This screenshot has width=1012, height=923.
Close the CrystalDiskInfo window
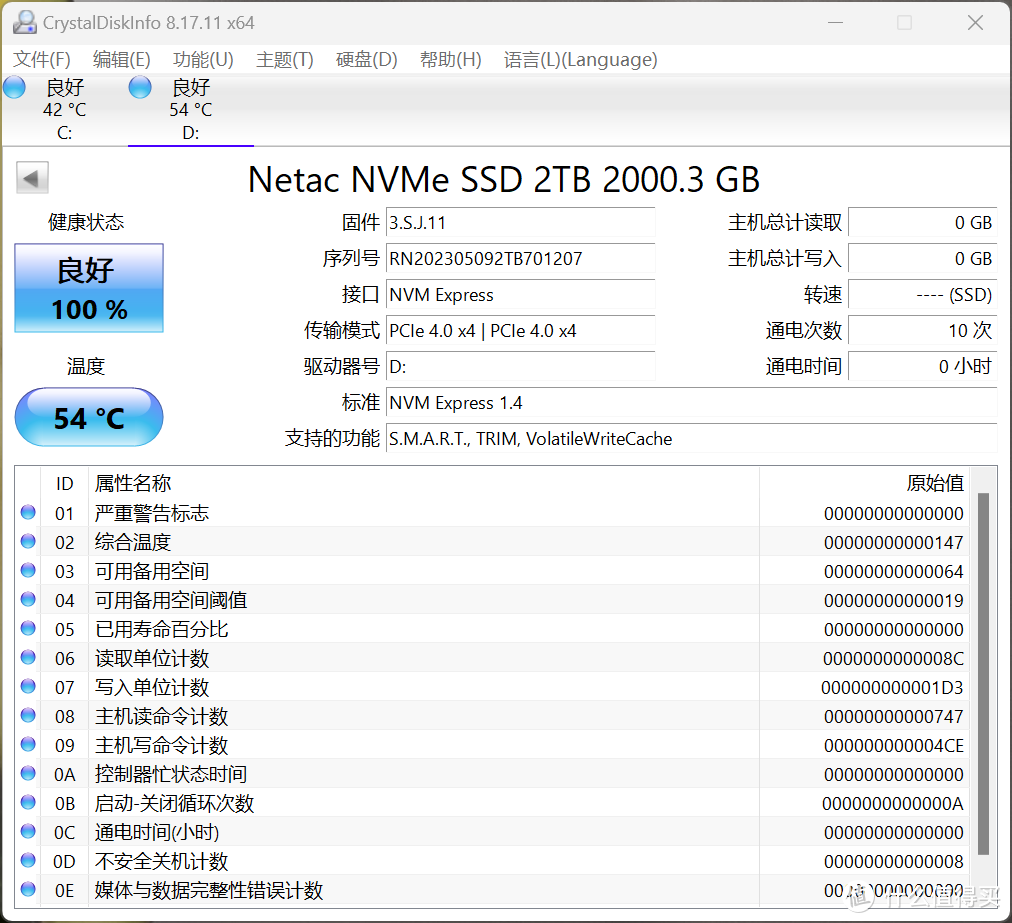point(975,23)
